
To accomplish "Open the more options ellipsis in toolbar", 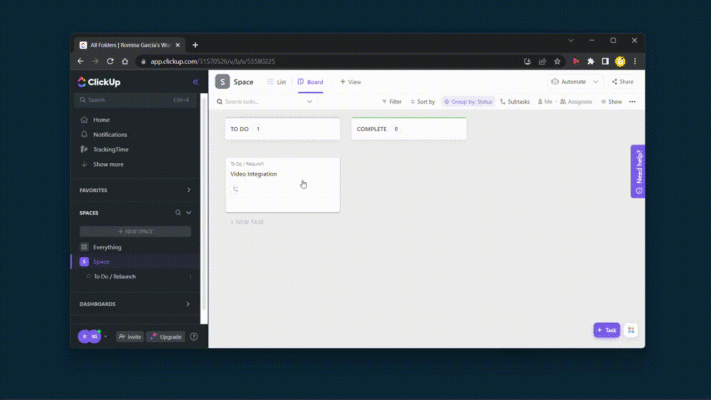I will 633,102.
